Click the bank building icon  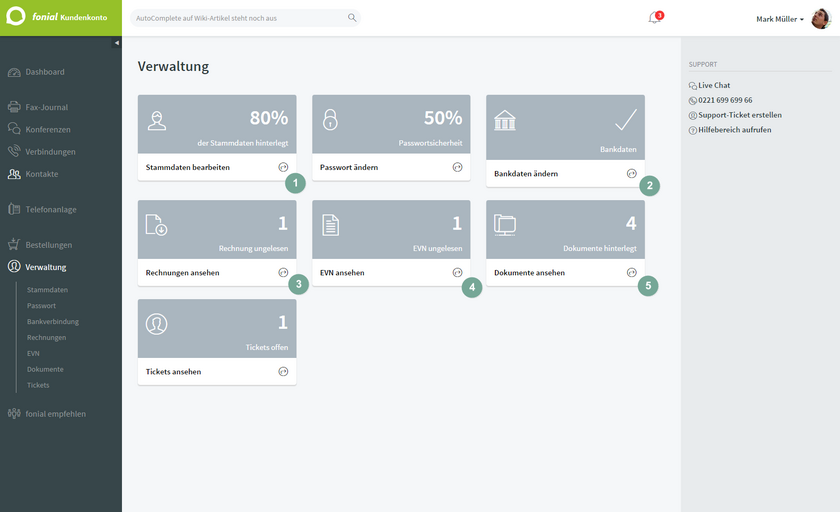505,120
